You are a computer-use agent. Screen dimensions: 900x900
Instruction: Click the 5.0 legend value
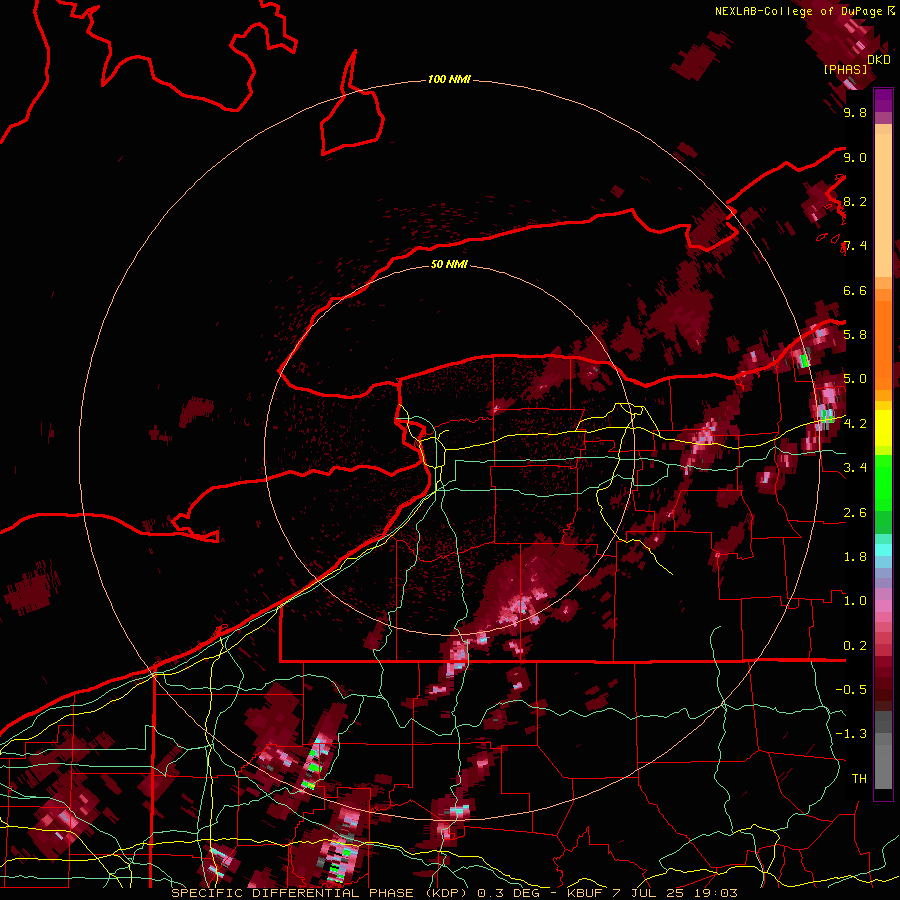[855, 379]
